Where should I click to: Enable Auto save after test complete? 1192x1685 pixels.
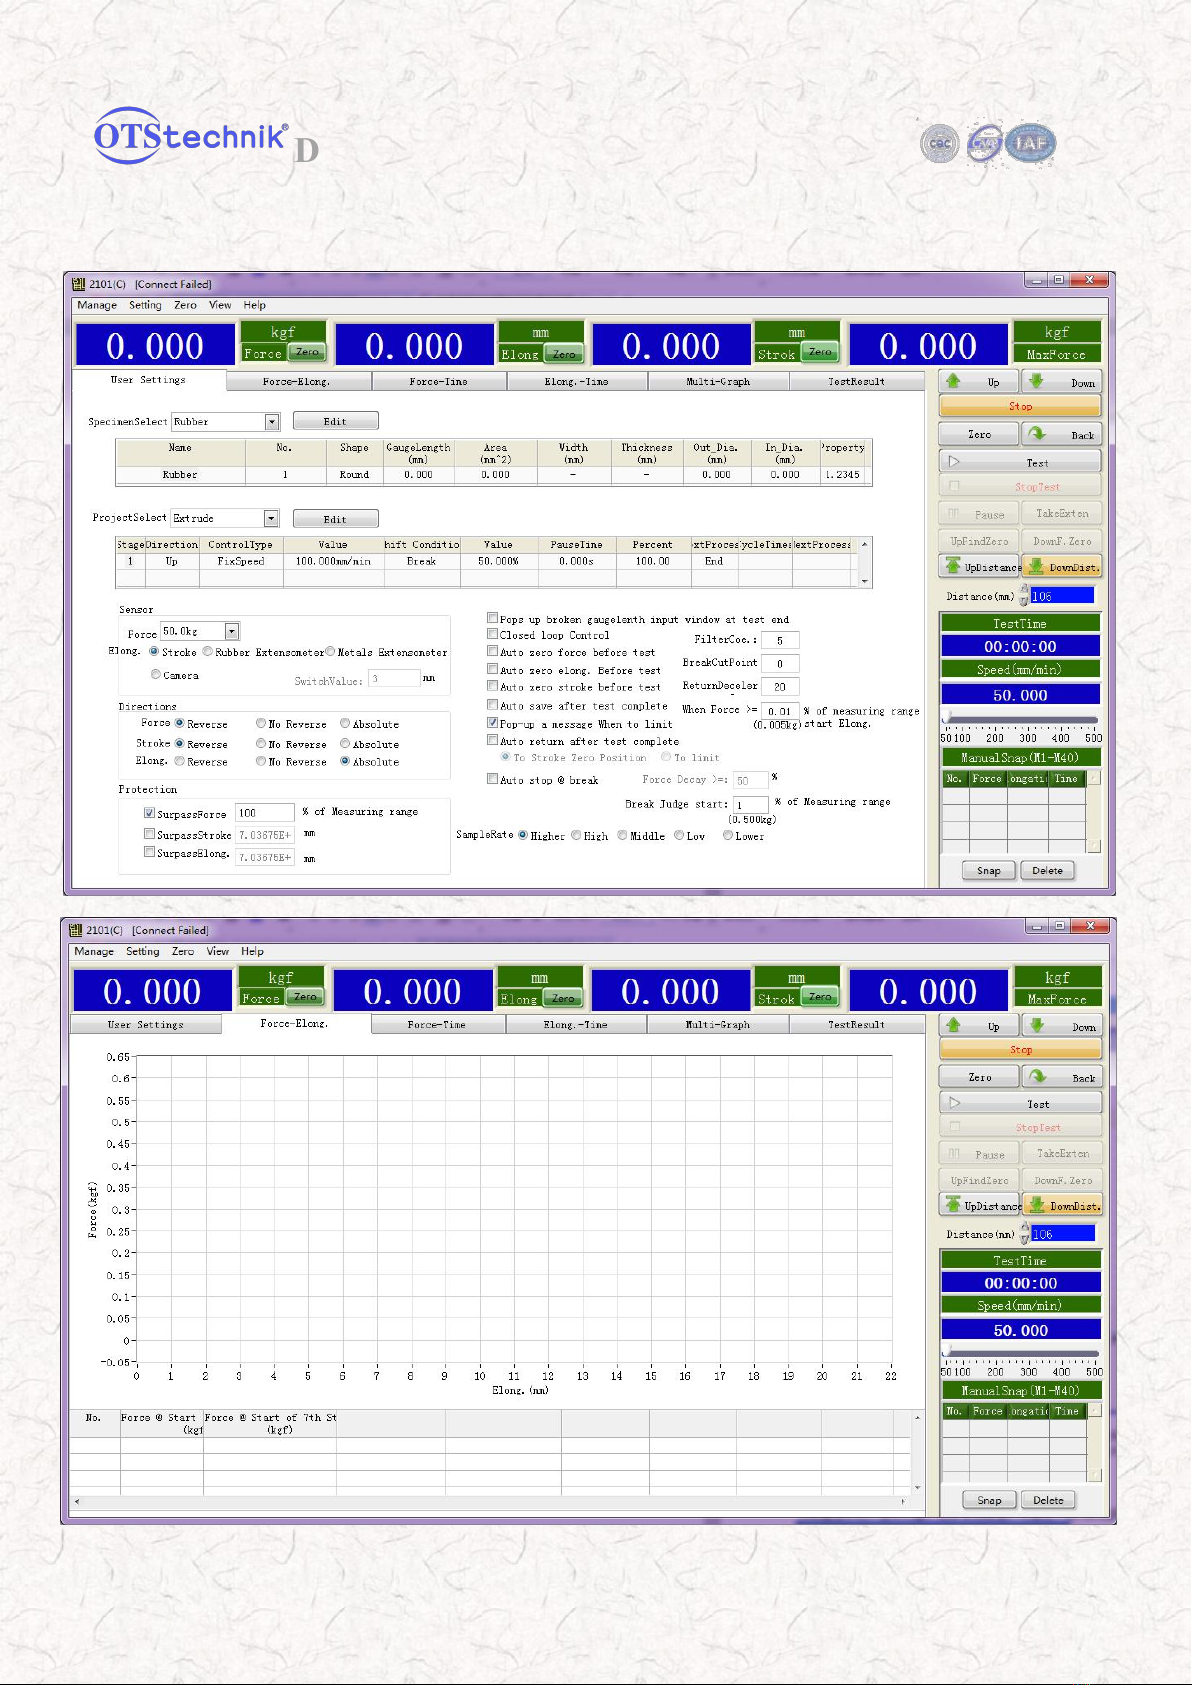[x=492, y=705]
